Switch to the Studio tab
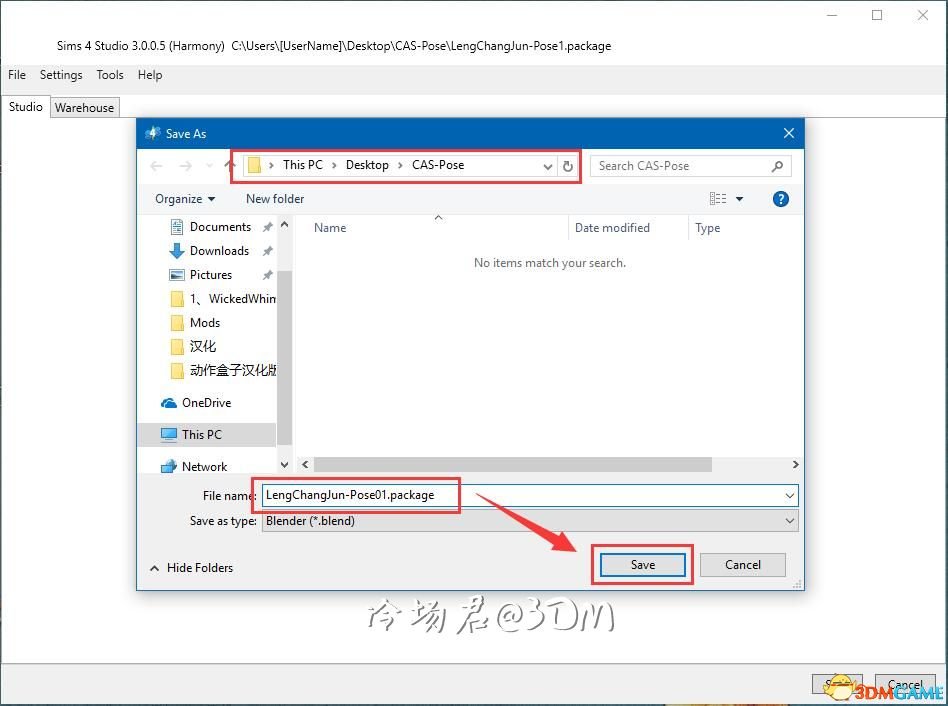 [x=25, y=107]
